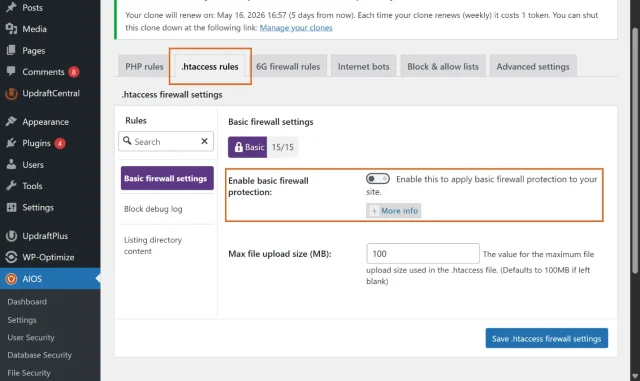Click the Comments bubble icon

tap(11, 71)
